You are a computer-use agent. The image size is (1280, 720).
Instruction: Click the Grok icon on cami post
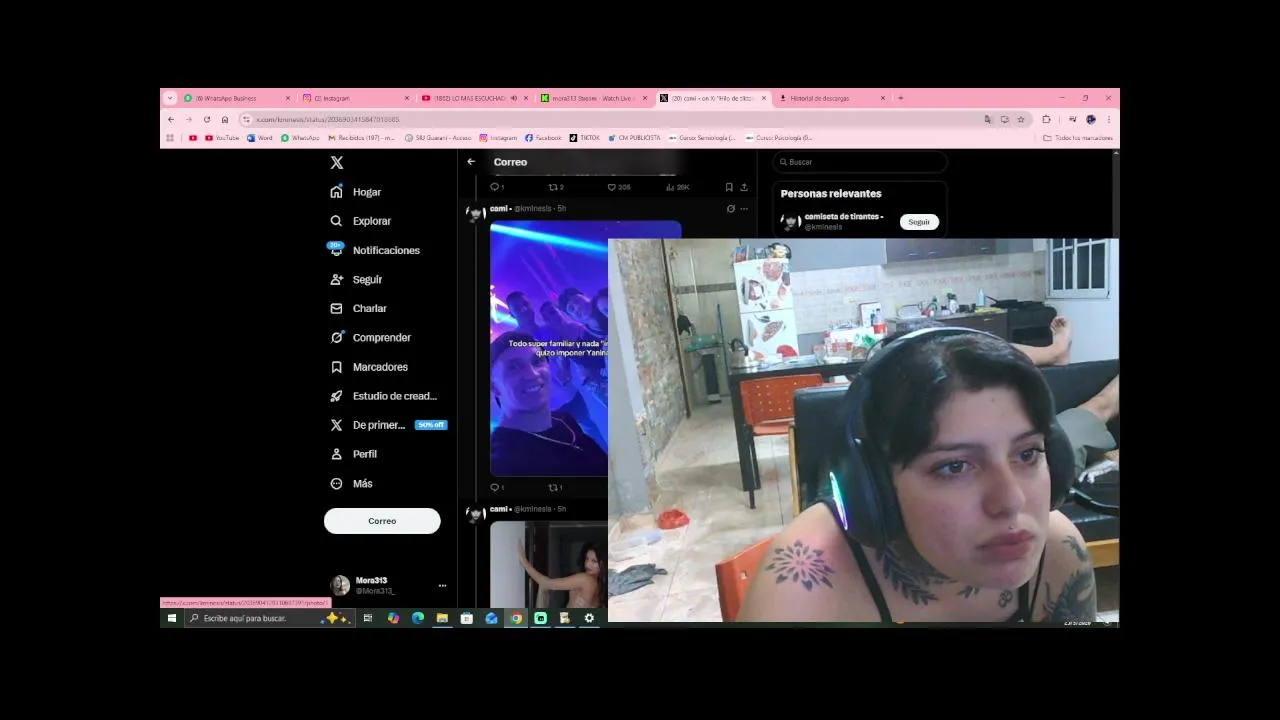point(730,209)
